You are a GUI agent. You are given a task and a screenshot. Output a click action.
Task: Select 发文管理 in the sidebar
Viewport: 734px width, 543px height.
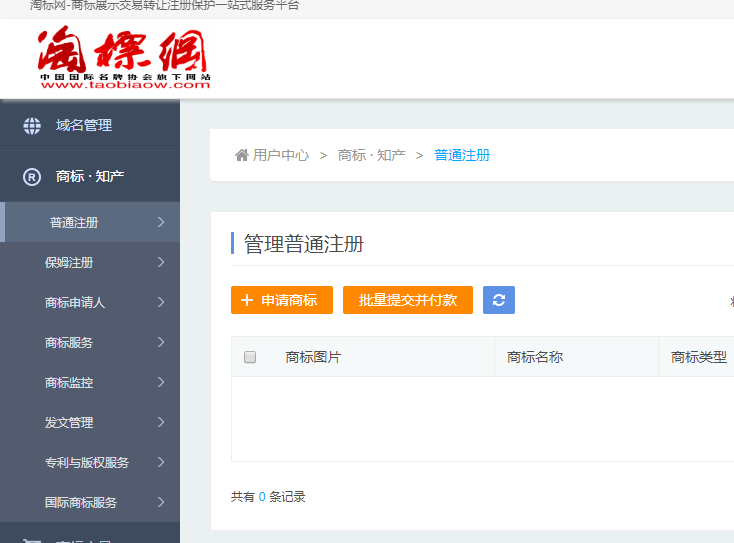point(69,423)
